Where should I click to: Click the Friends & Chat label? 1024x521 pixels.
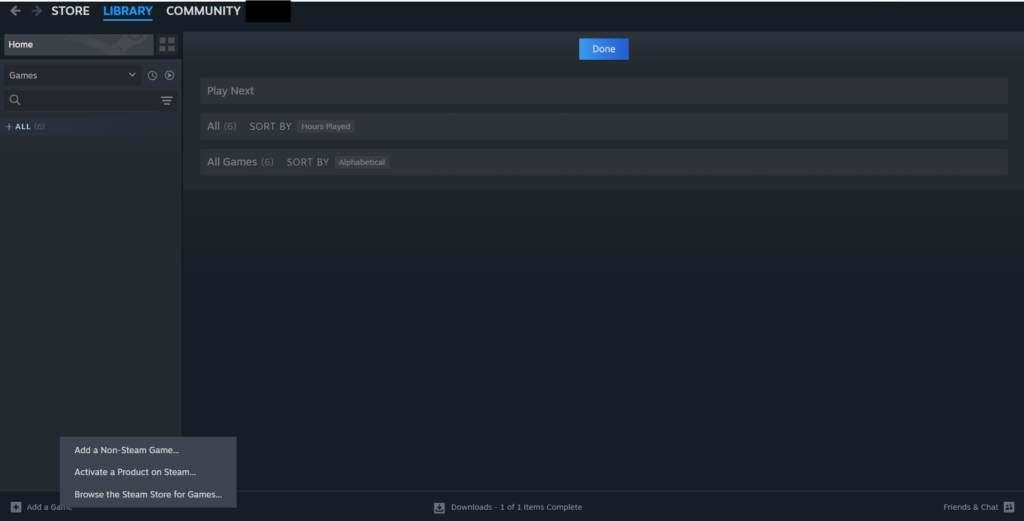coord(970,507)
